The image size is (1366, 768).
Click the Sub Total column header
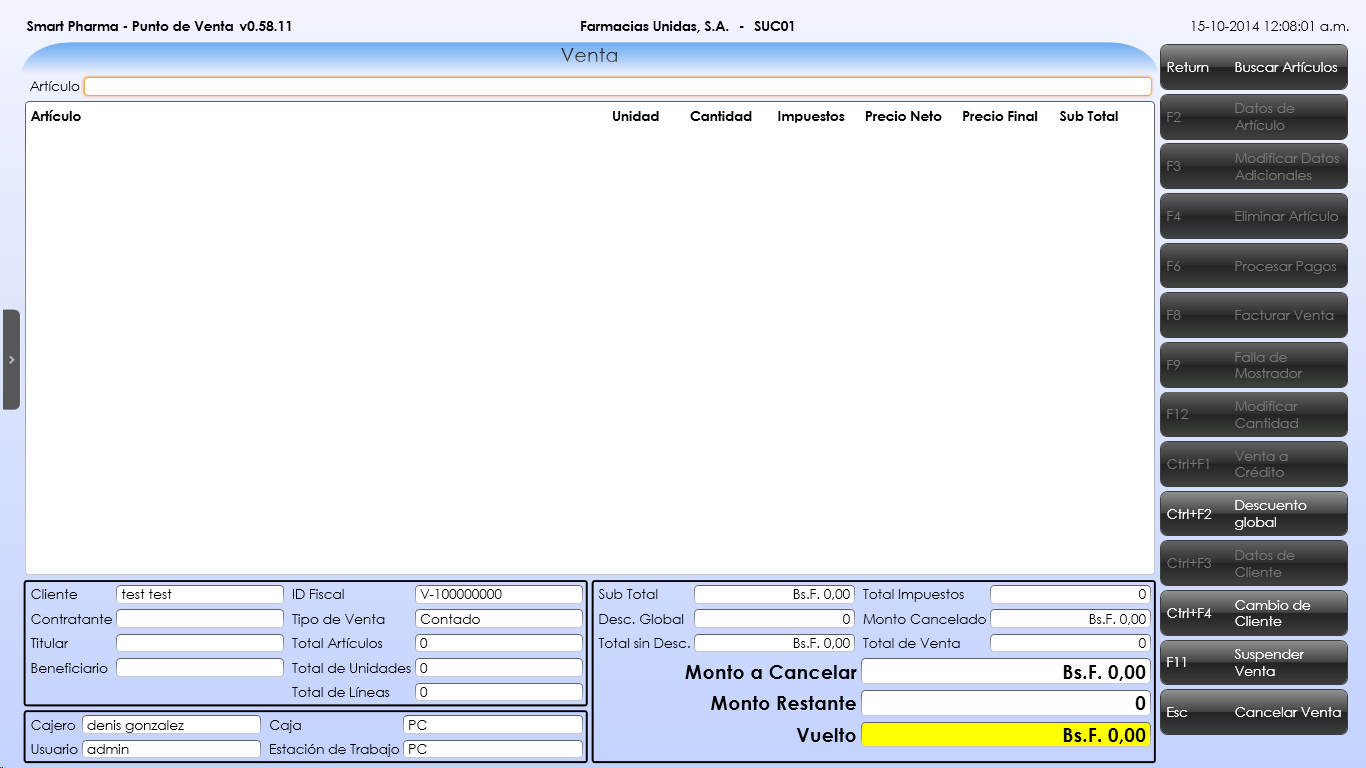pyautogui.click(x=1089, y=116)
